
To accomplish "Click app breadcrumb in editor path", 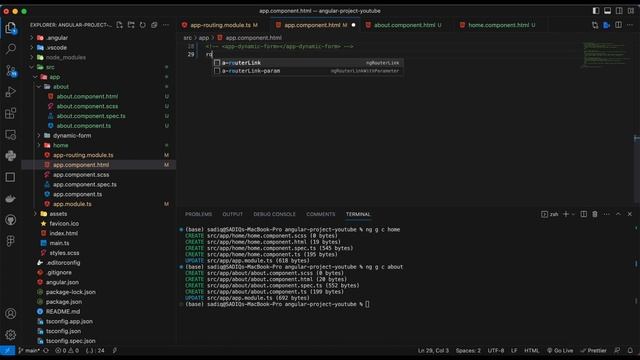I will coord(204,38).
